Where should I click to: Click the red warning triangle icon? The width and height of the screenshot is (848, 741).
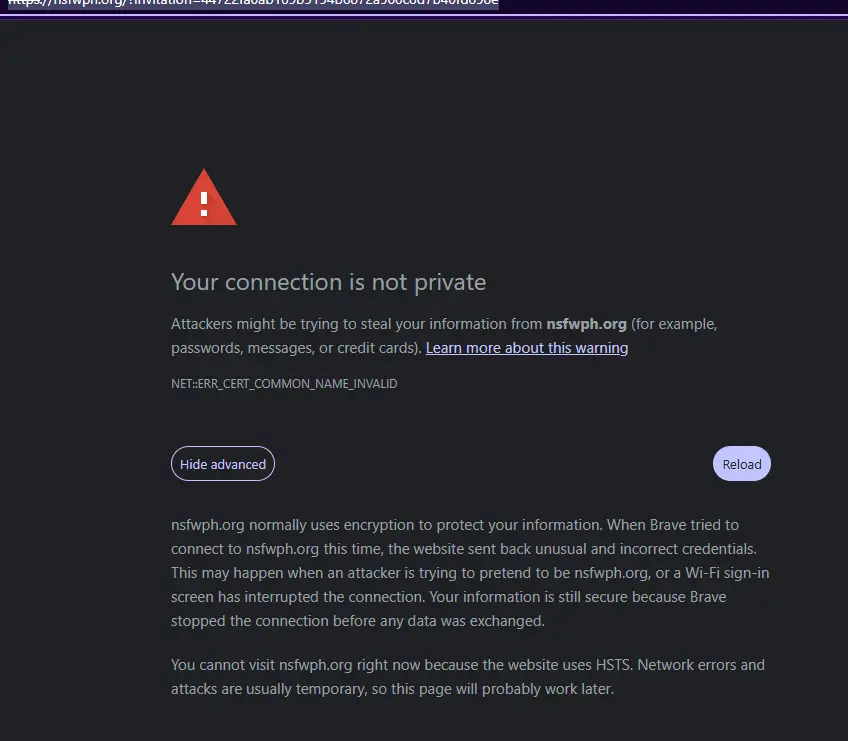pyautogui.click(x=204, y=197)
